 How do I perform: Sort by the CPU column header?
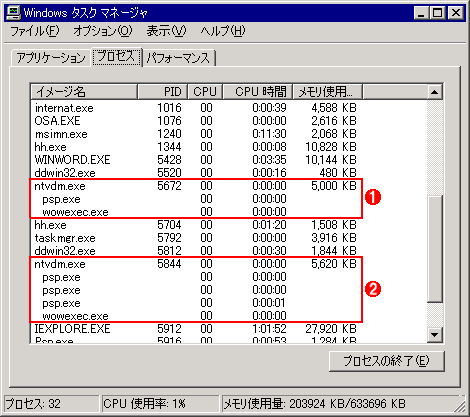(205, 92)
